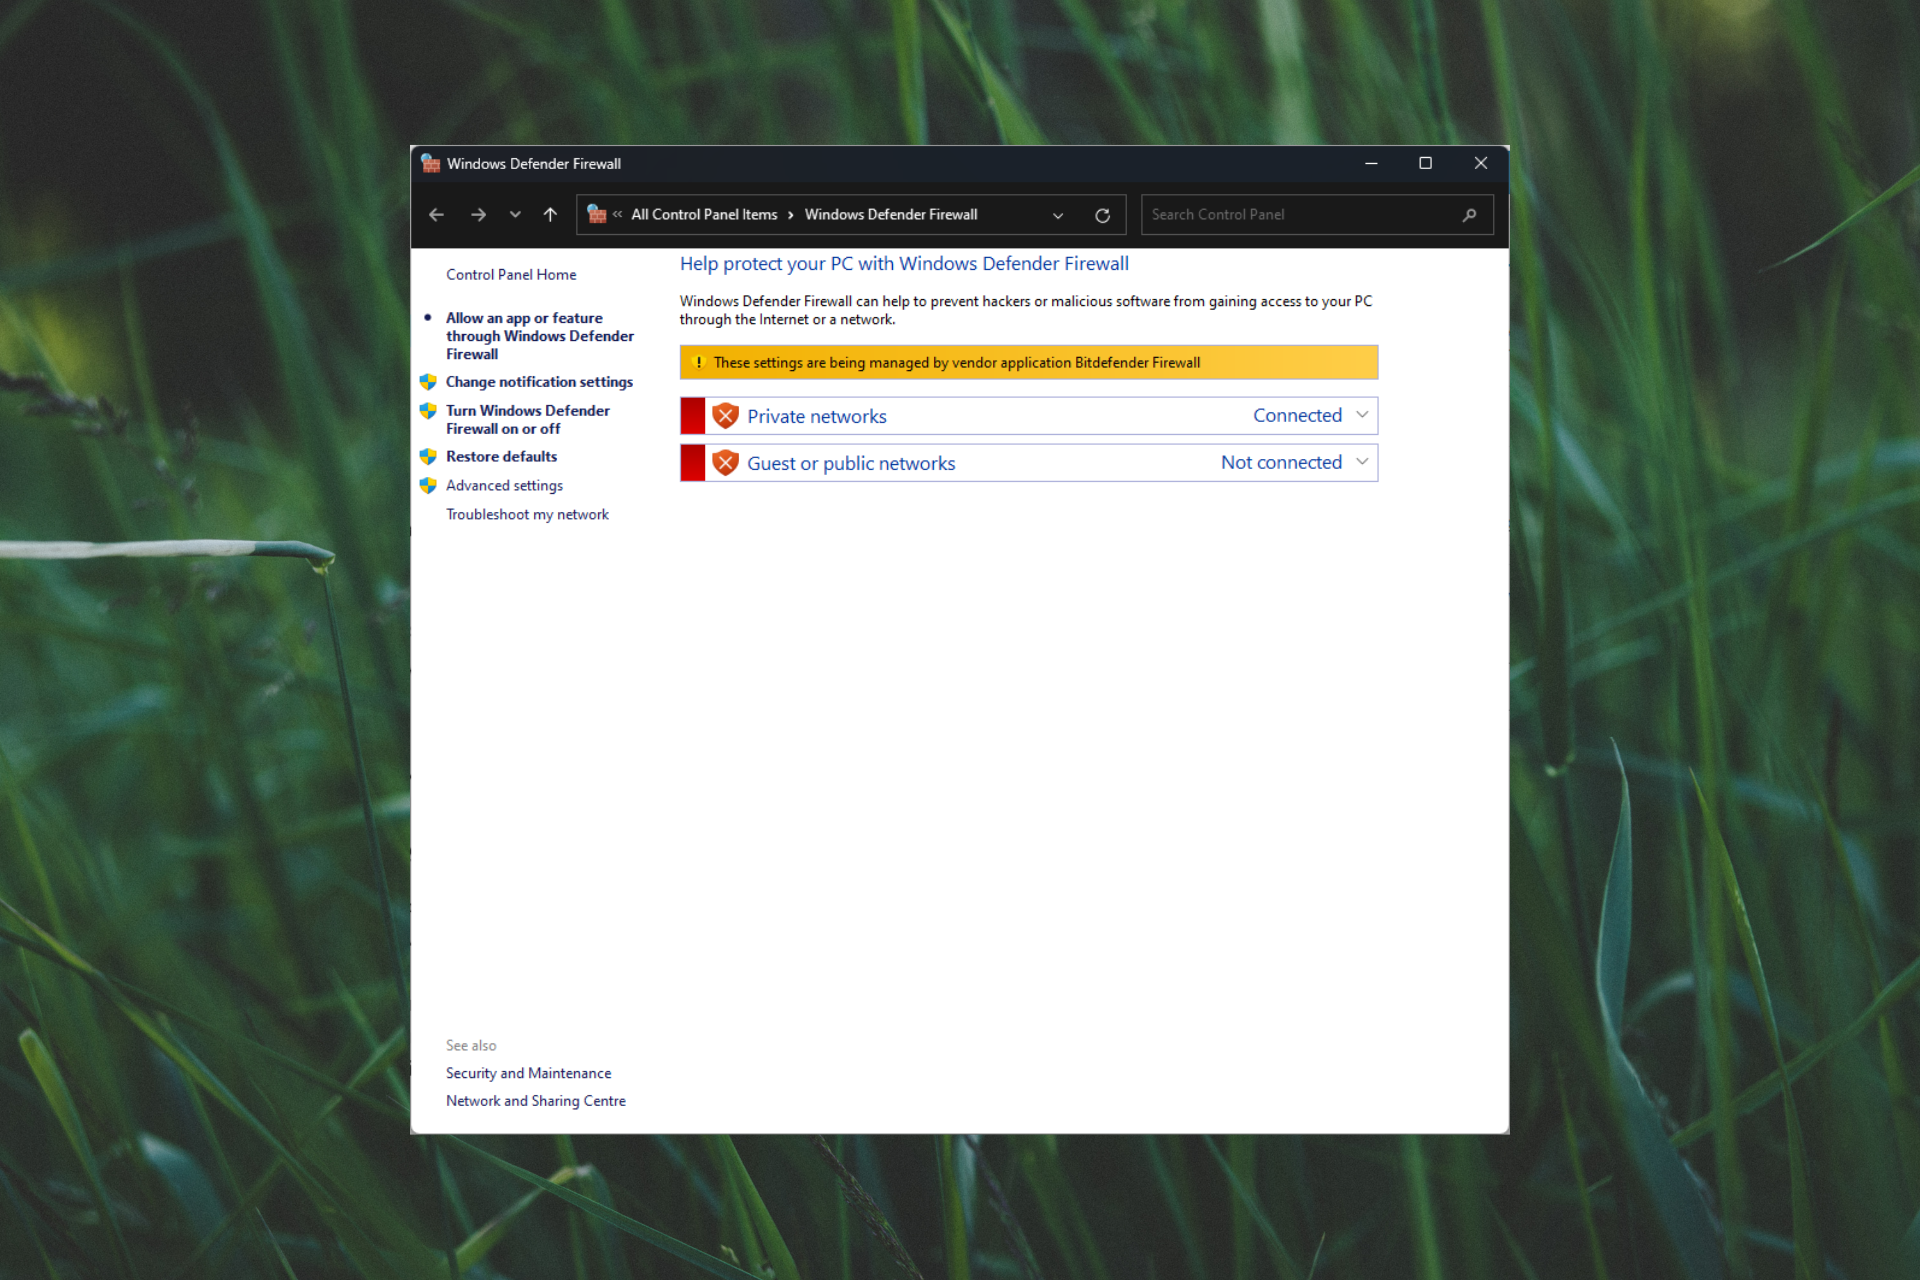
Task: Click the Forward navigation arrow
Action: click(478, 215)
